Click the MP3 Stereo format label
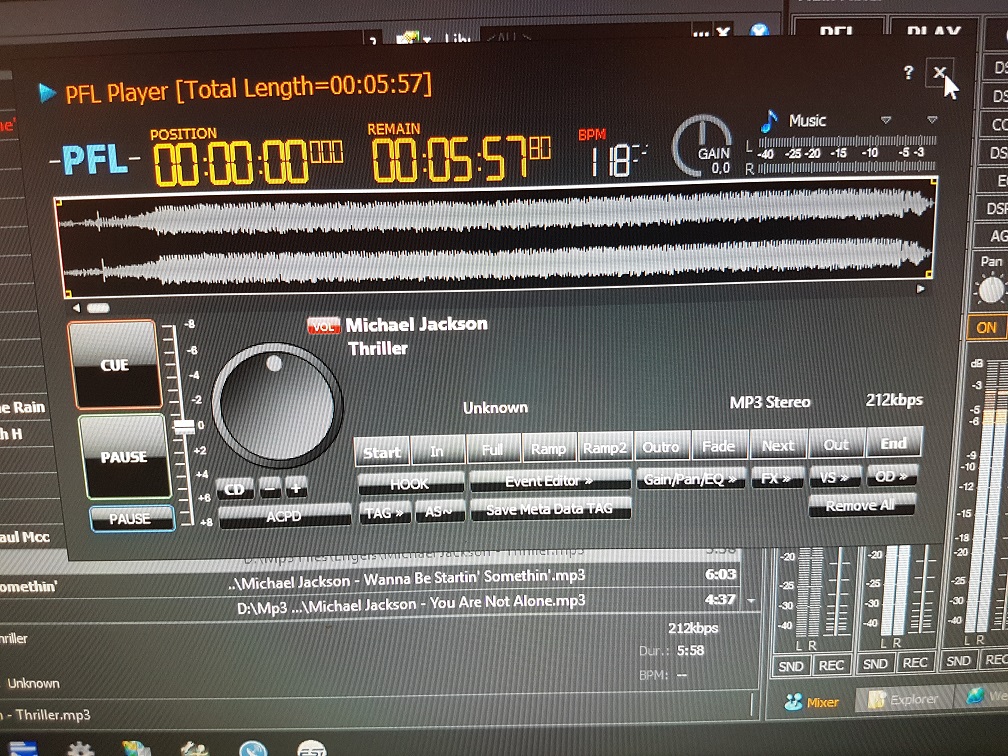 770,402
